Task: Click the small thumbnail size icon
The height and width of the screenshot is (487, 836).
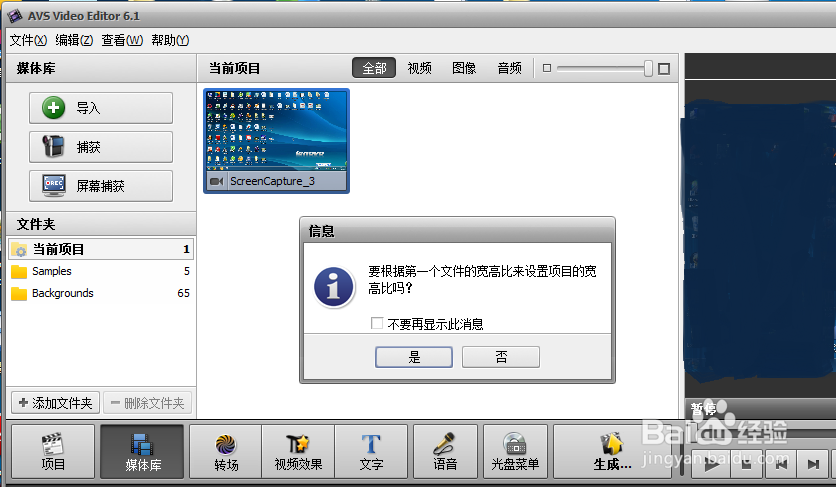Action: pyautogui.click(x=546, y=68)
